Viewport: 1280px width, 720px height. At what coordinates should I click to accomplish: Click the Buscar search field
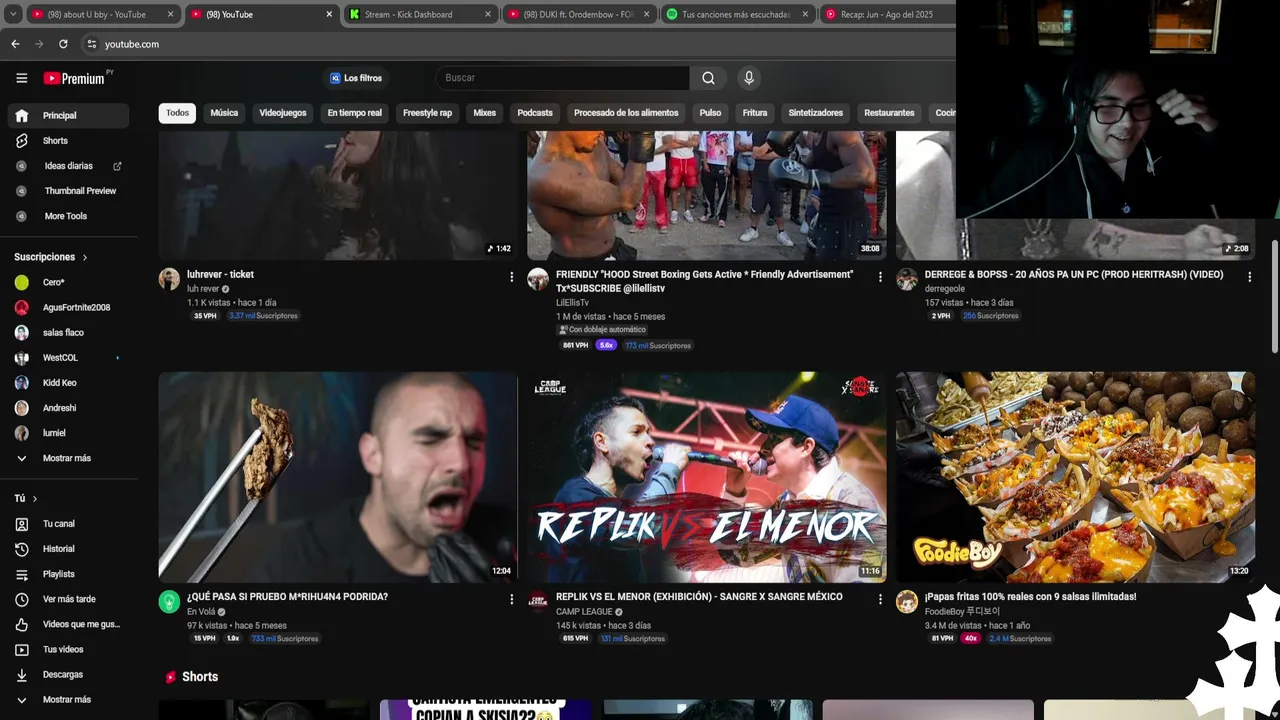pos(562,78)
